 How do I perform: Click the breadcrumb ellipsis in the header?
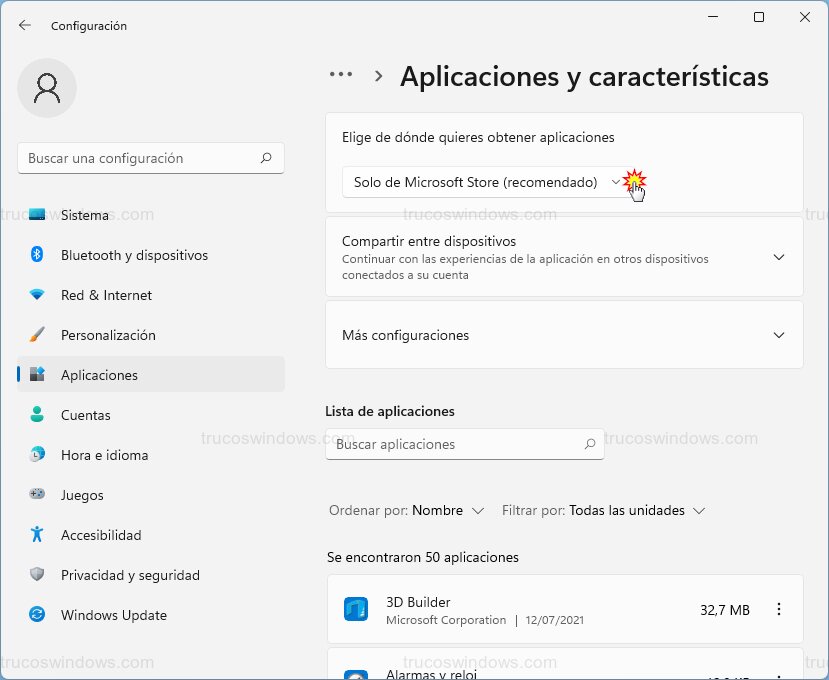pos(341,73)
